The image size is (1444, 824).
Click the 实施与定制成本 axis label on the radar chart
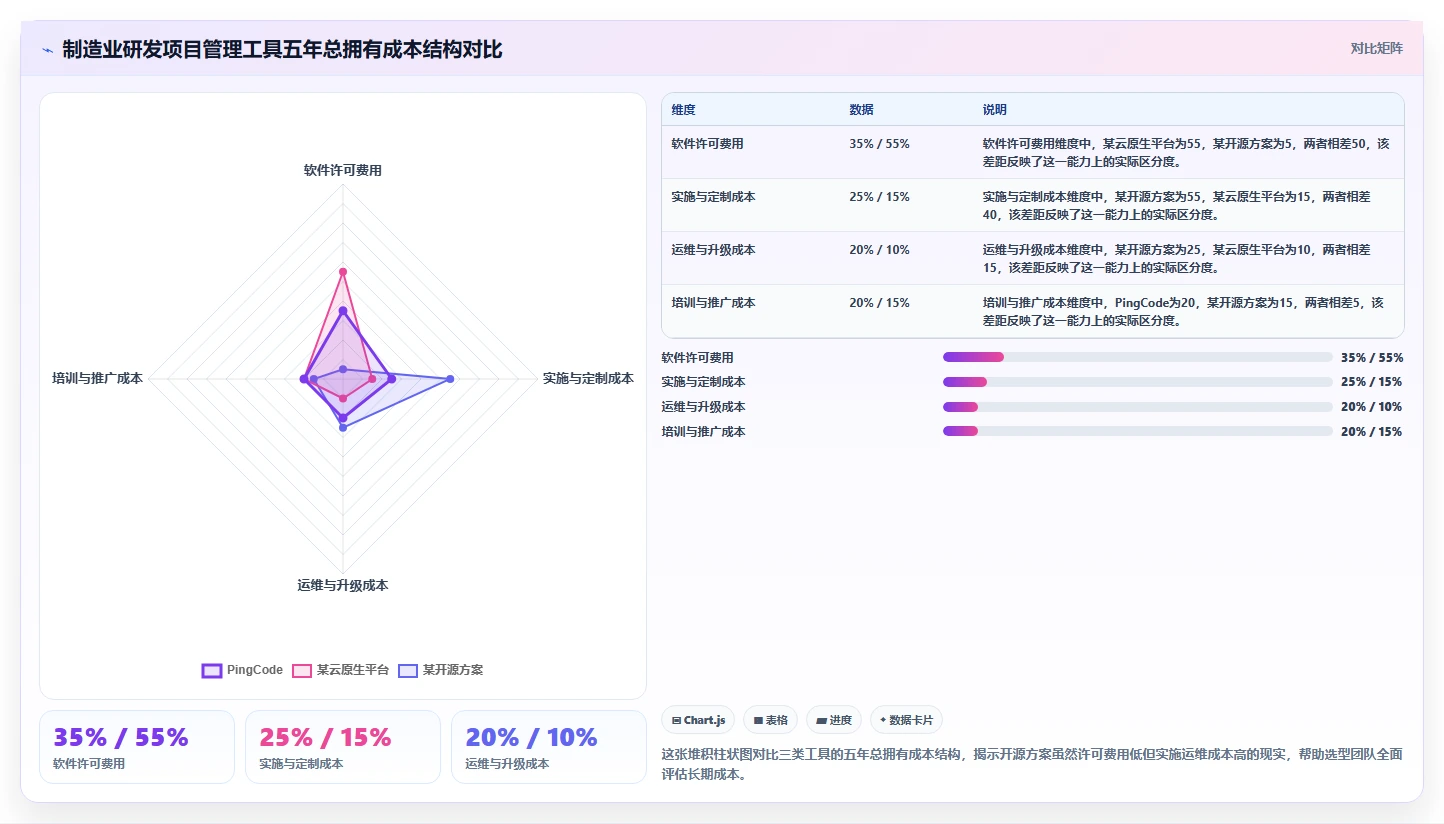[x=588, y=379]
